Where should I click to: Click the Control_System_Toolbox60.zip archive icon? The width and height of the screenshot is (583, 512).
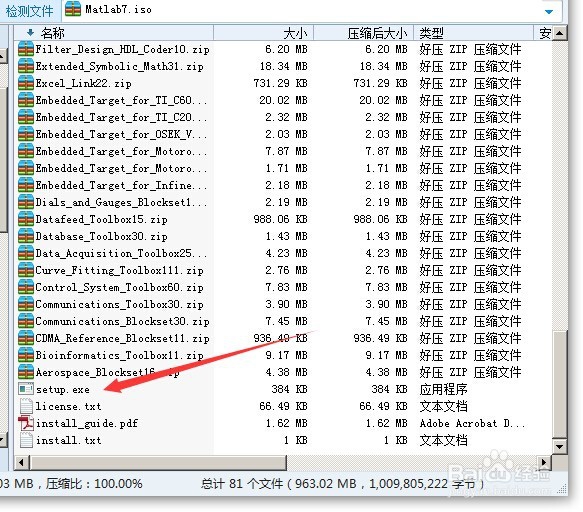point(26,287)
